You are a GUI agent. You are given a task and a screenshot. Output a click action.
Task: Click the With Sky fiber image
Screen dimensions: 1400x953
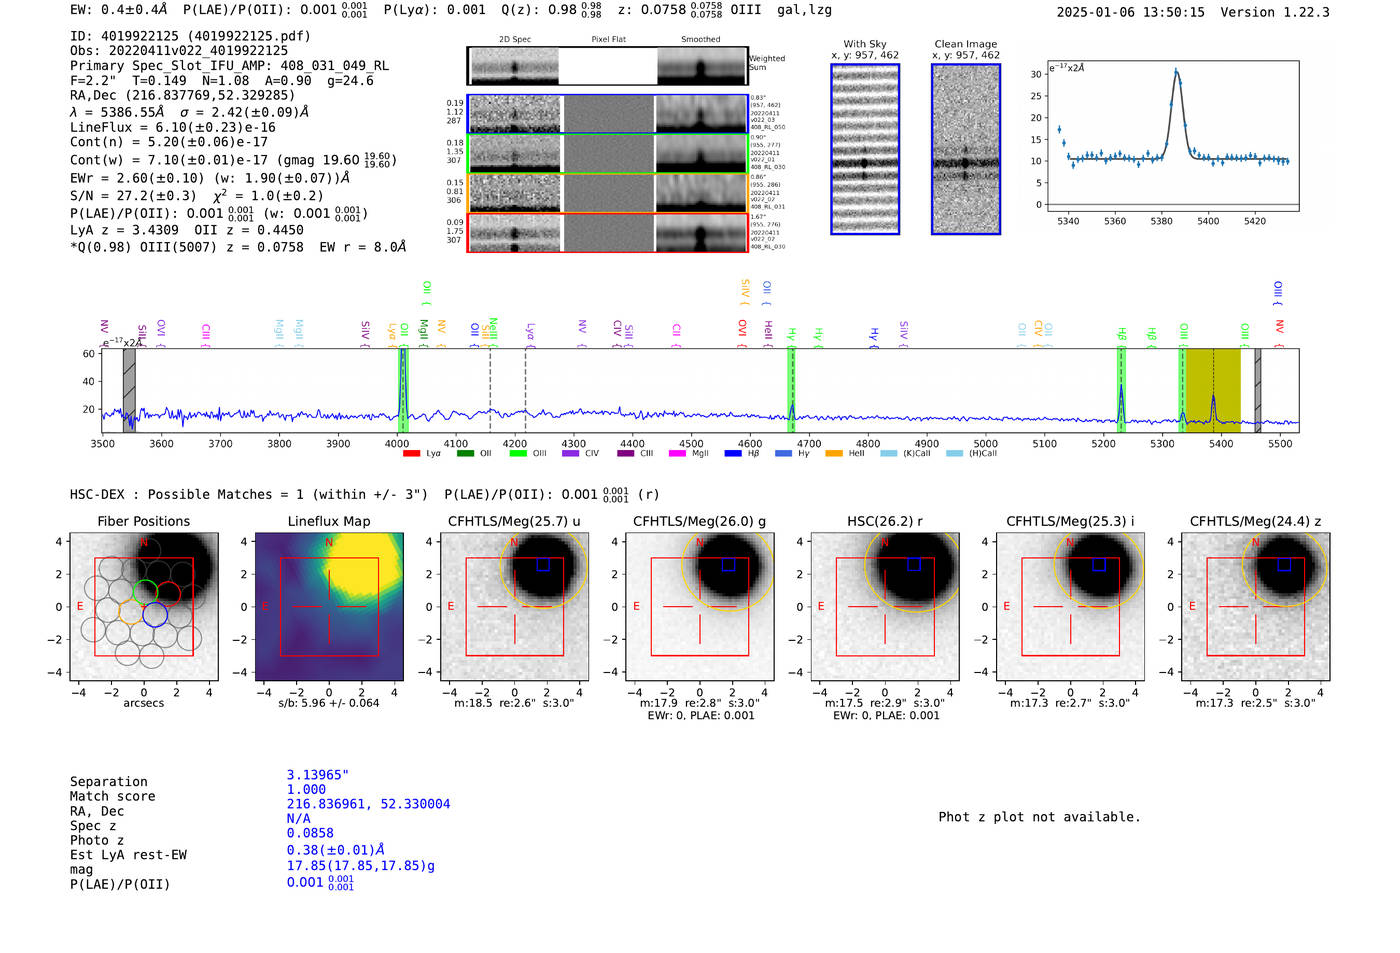(865, 149)
